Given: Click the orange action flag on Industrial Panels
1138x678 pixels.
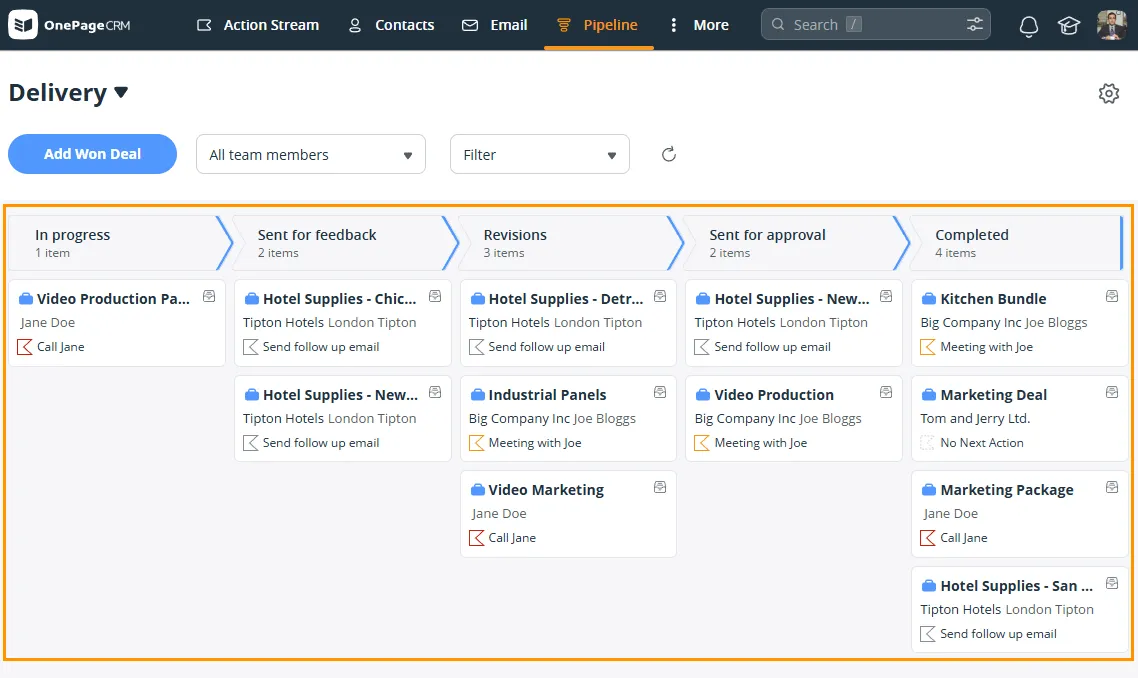Looking at the screenshot, I should 476,443.
